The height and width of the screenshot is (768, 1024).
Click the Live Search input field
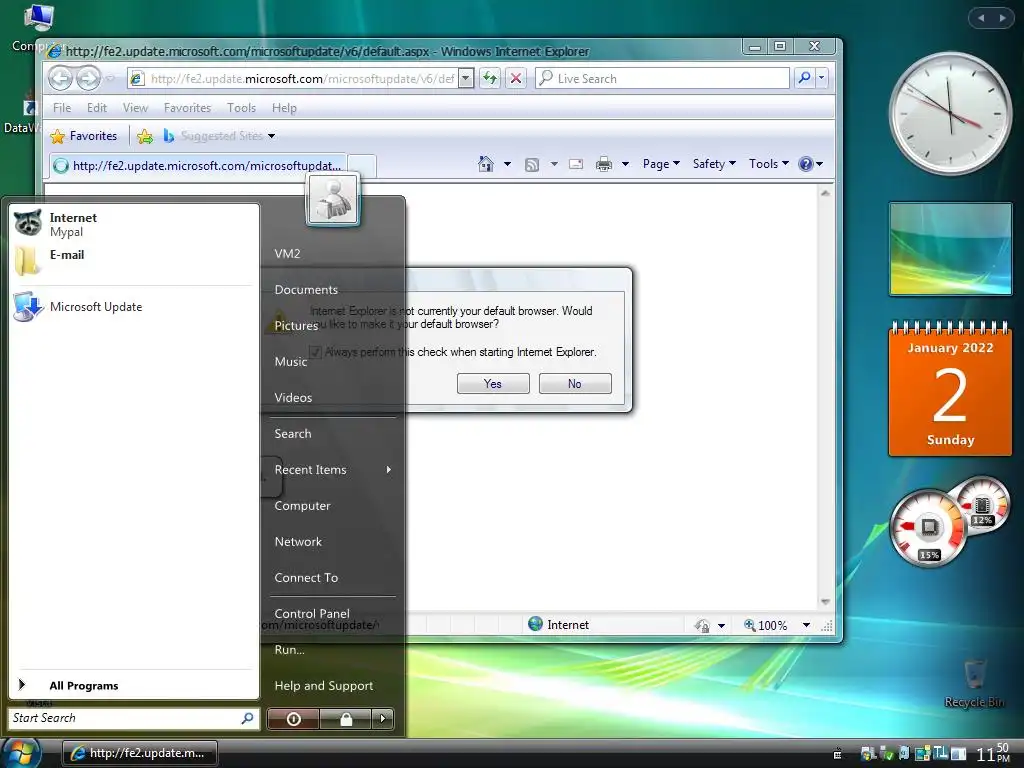click(662, 78)
